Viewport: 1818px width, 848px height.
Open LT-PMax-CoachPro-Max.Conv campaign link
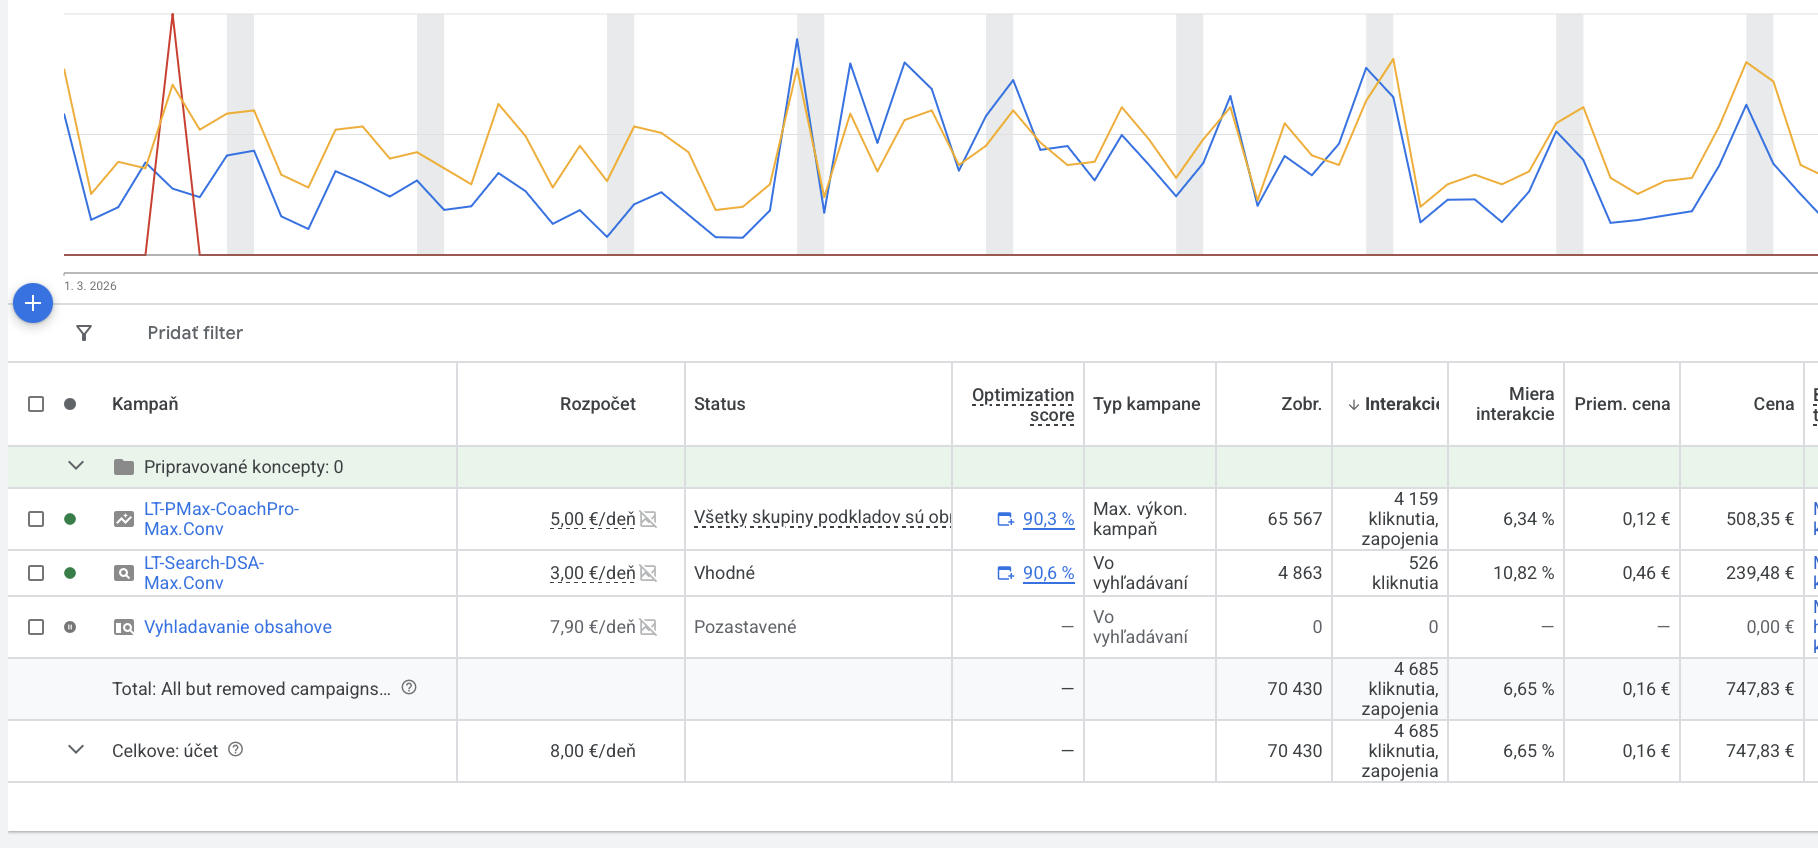click(x=221, y=519)
